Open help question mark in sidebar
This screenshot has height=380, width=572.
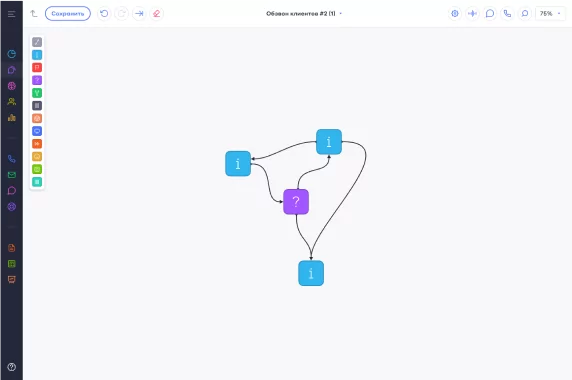(x=12, y=367)
